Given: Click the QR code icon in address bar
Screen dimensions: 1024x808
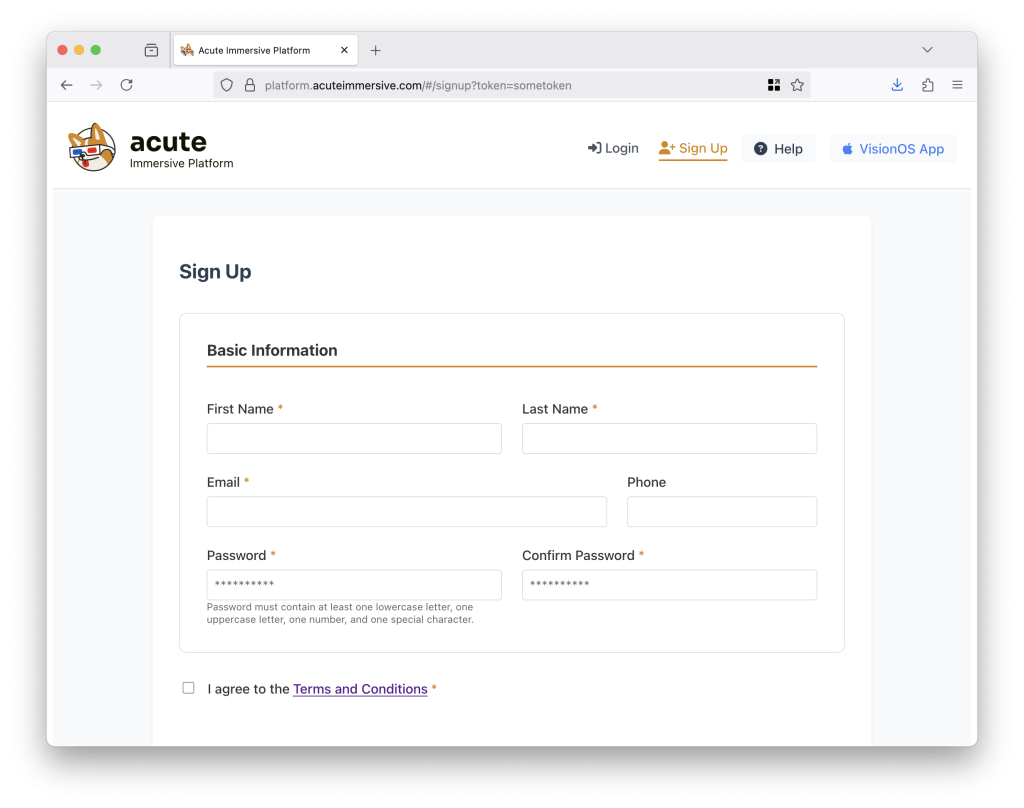Looking at the screenshot, I should pyautogui.click(x=774, y=85).
